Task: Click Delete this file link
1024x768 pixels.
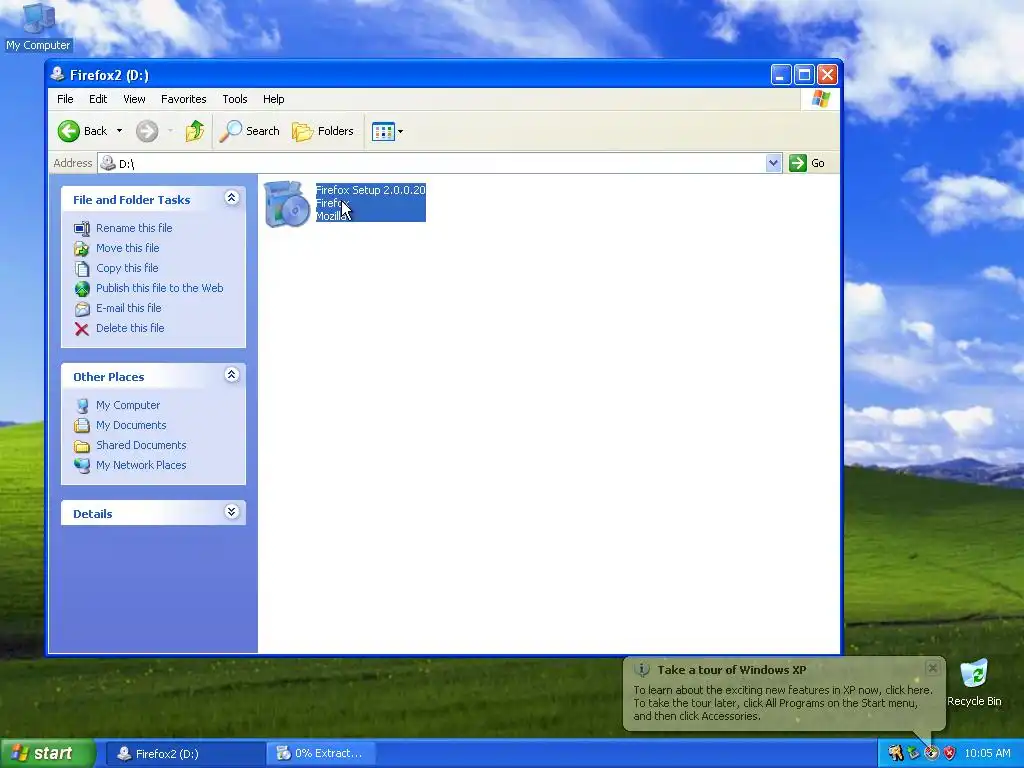Action: coord(130,328)
